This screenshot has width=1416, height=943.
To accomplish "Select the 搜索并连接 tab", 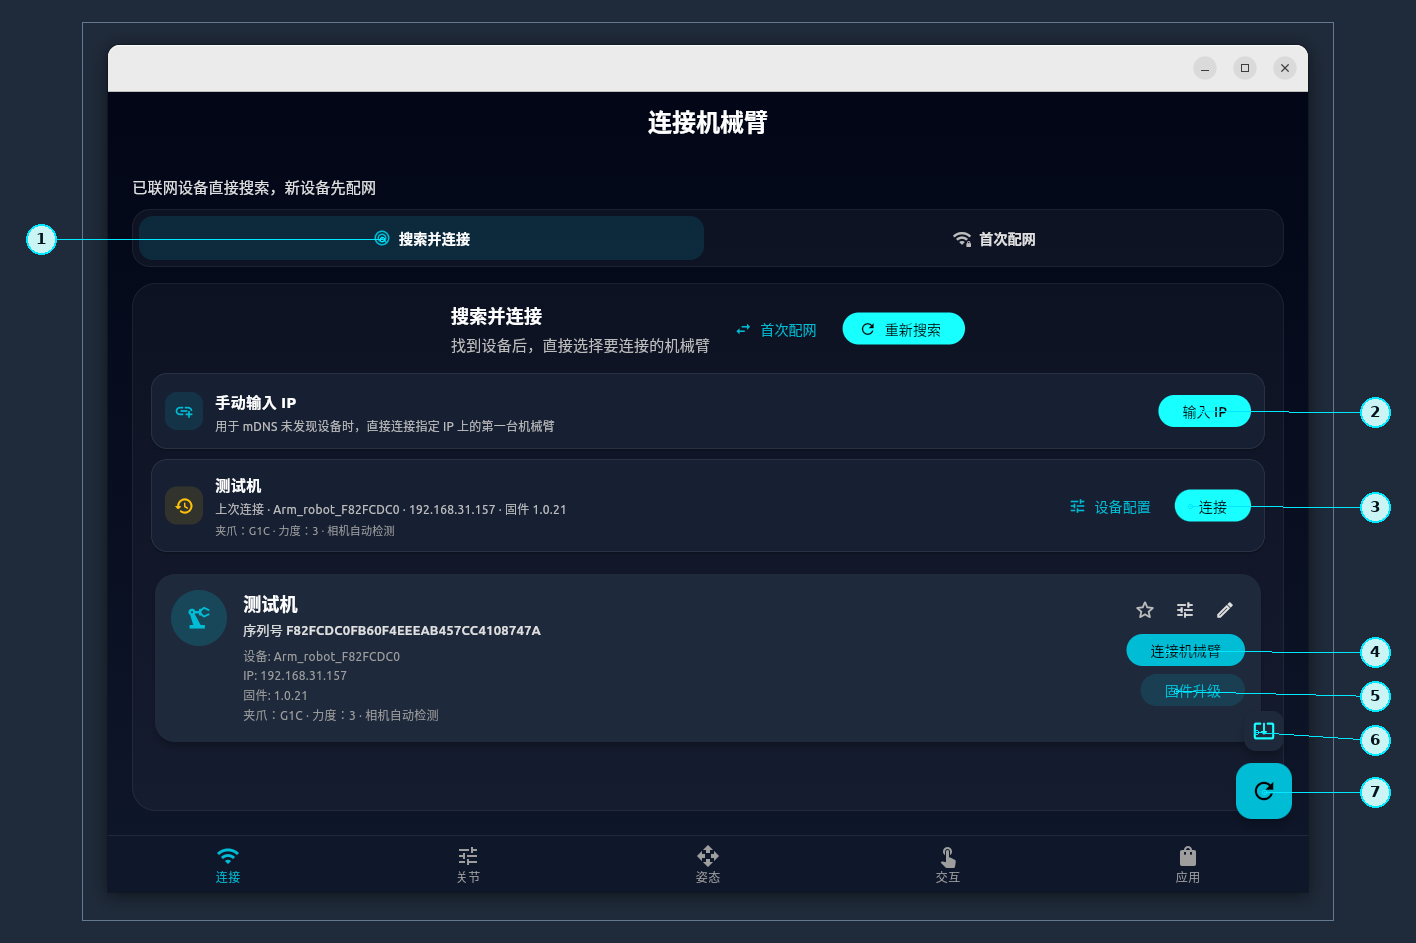I will 421,238.
